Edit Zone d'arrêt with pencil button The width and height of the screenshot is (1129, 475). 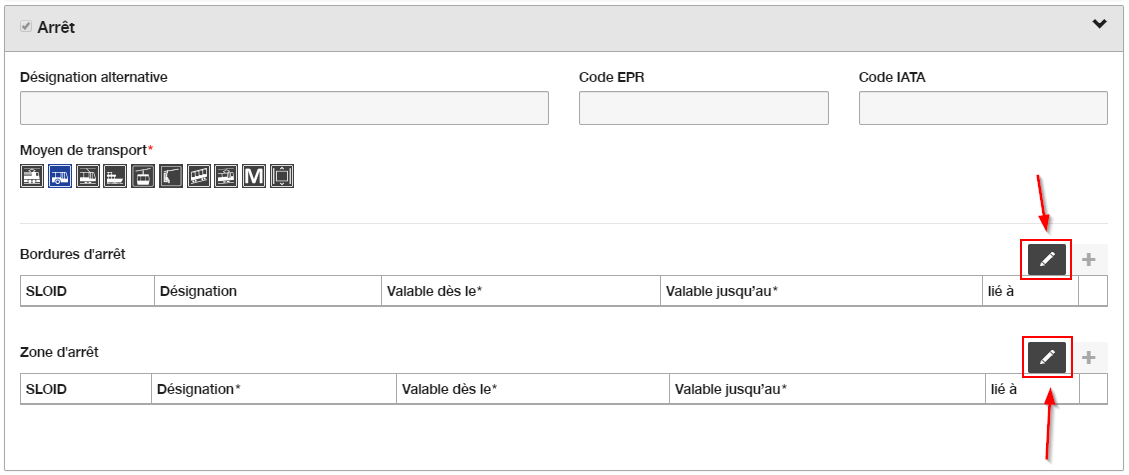click(1046, 357)
